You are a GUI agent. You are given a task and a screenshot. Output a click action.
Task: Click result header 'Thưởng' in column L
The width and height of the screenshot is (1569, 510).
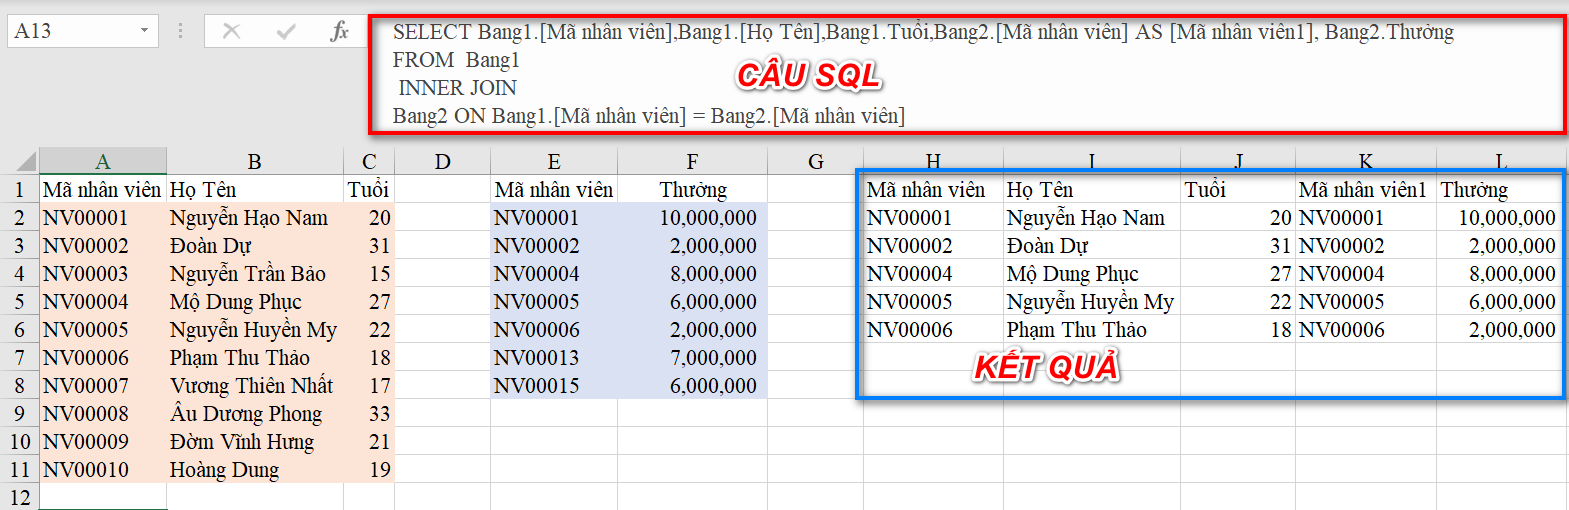[1499, 190]
